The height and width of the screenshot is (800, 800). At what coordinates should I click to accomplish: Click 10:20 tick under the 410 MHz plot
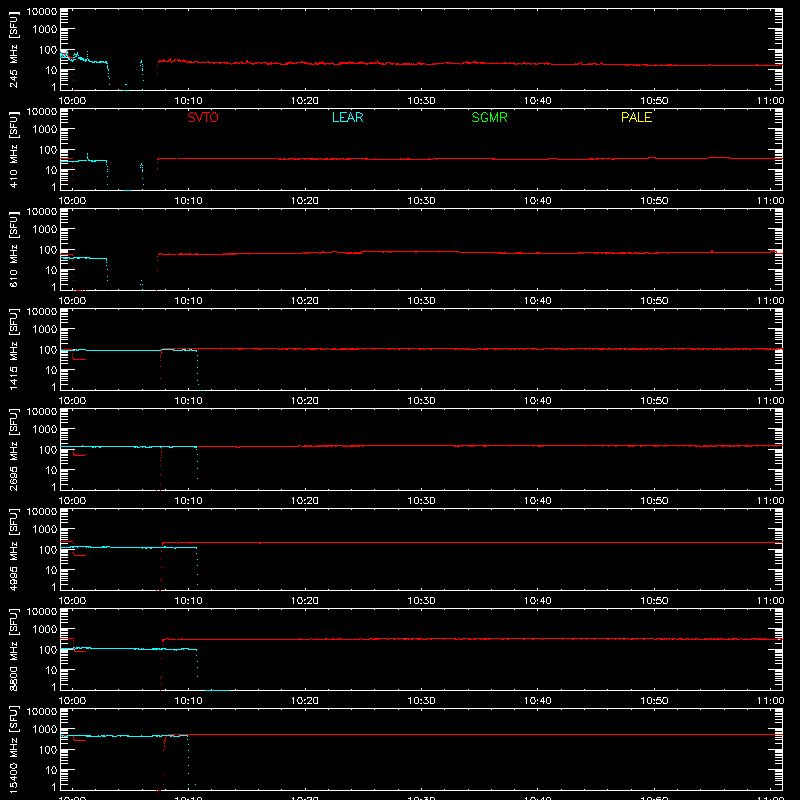point(305,201)
